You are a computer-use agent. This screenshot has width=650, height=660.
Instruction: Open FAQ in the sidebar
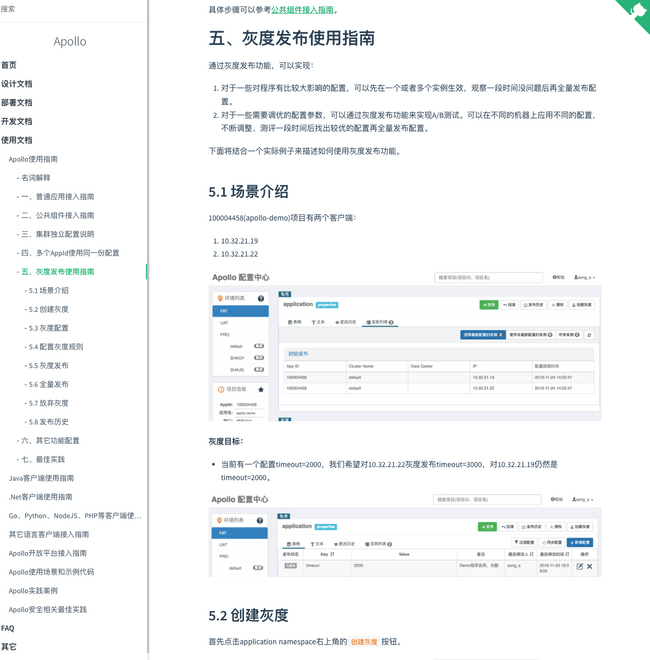click(x=8, y=628)
